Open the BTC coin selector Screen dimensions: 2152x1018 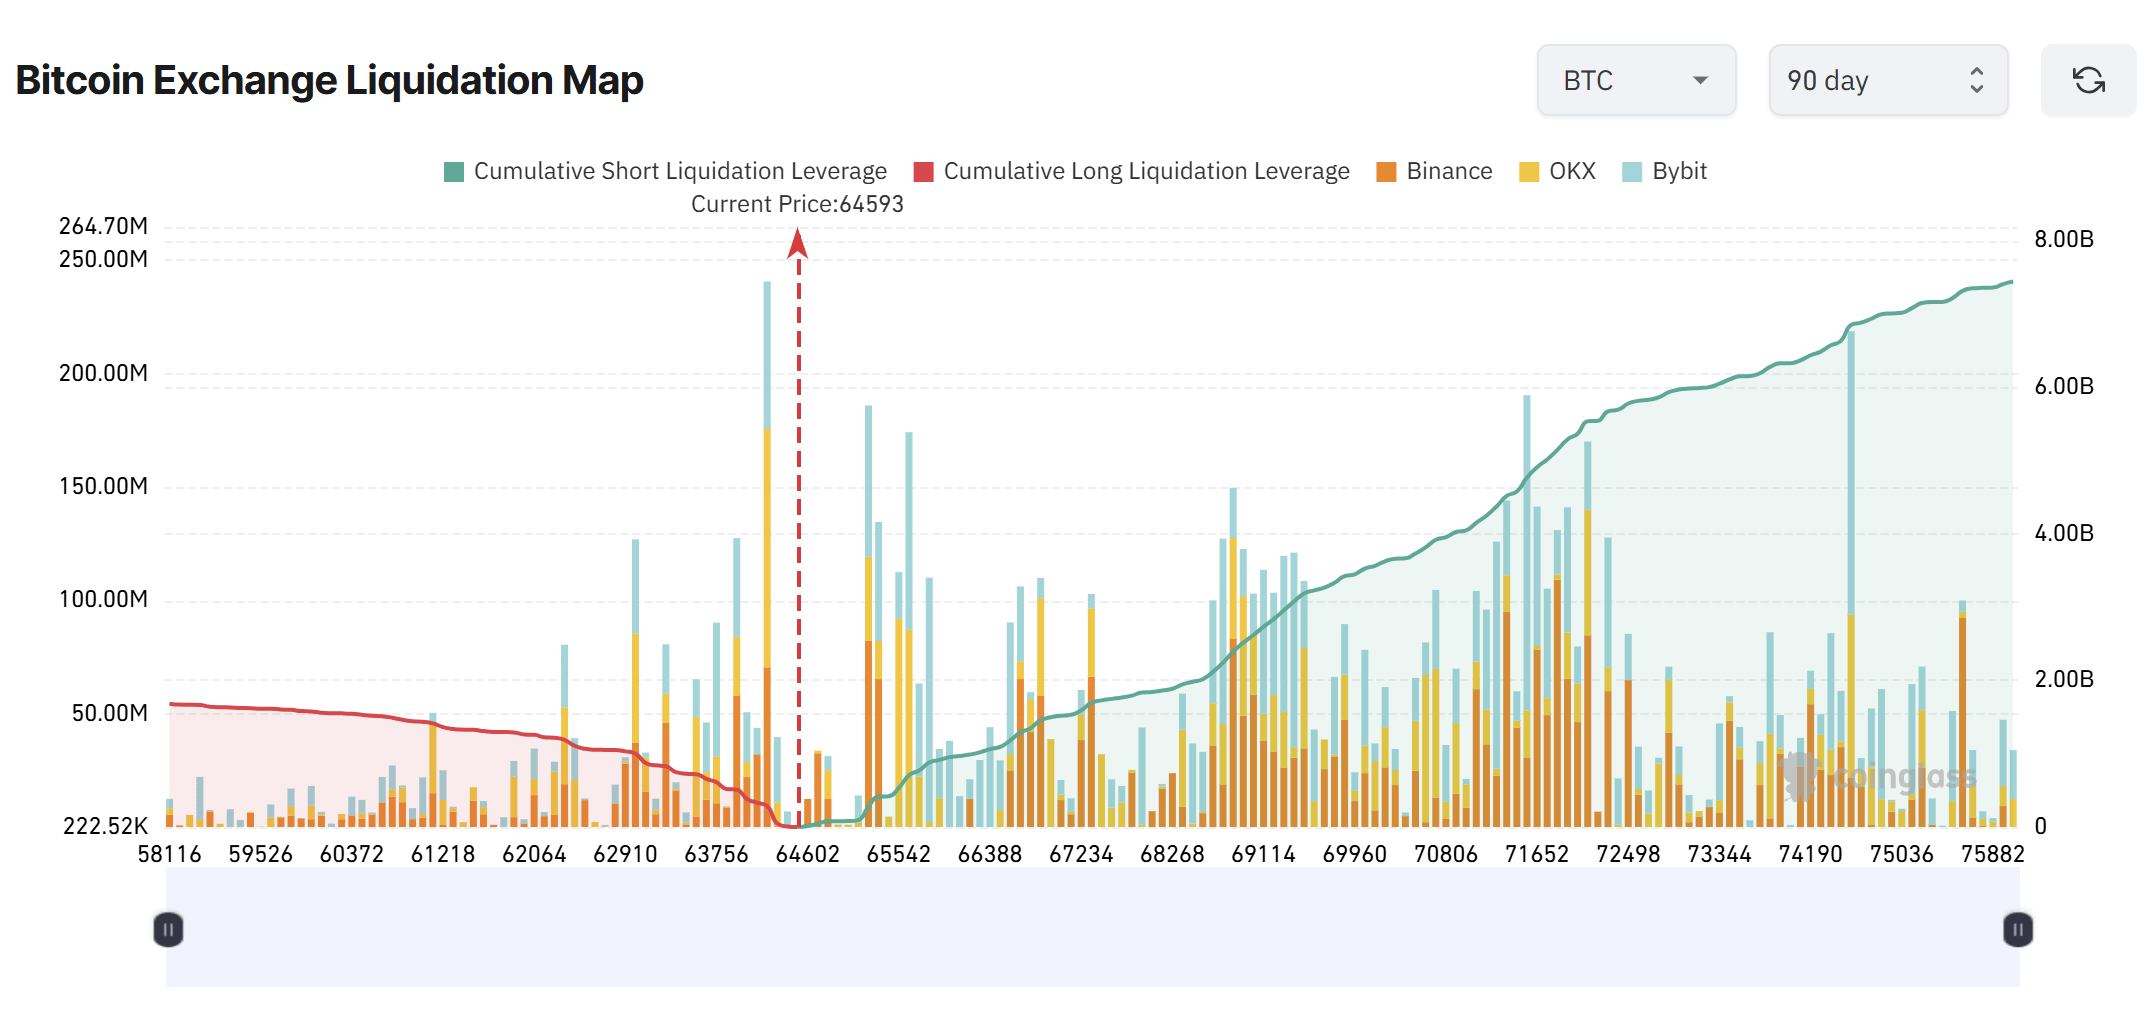pyautogui.click(x=1637, y=80)
